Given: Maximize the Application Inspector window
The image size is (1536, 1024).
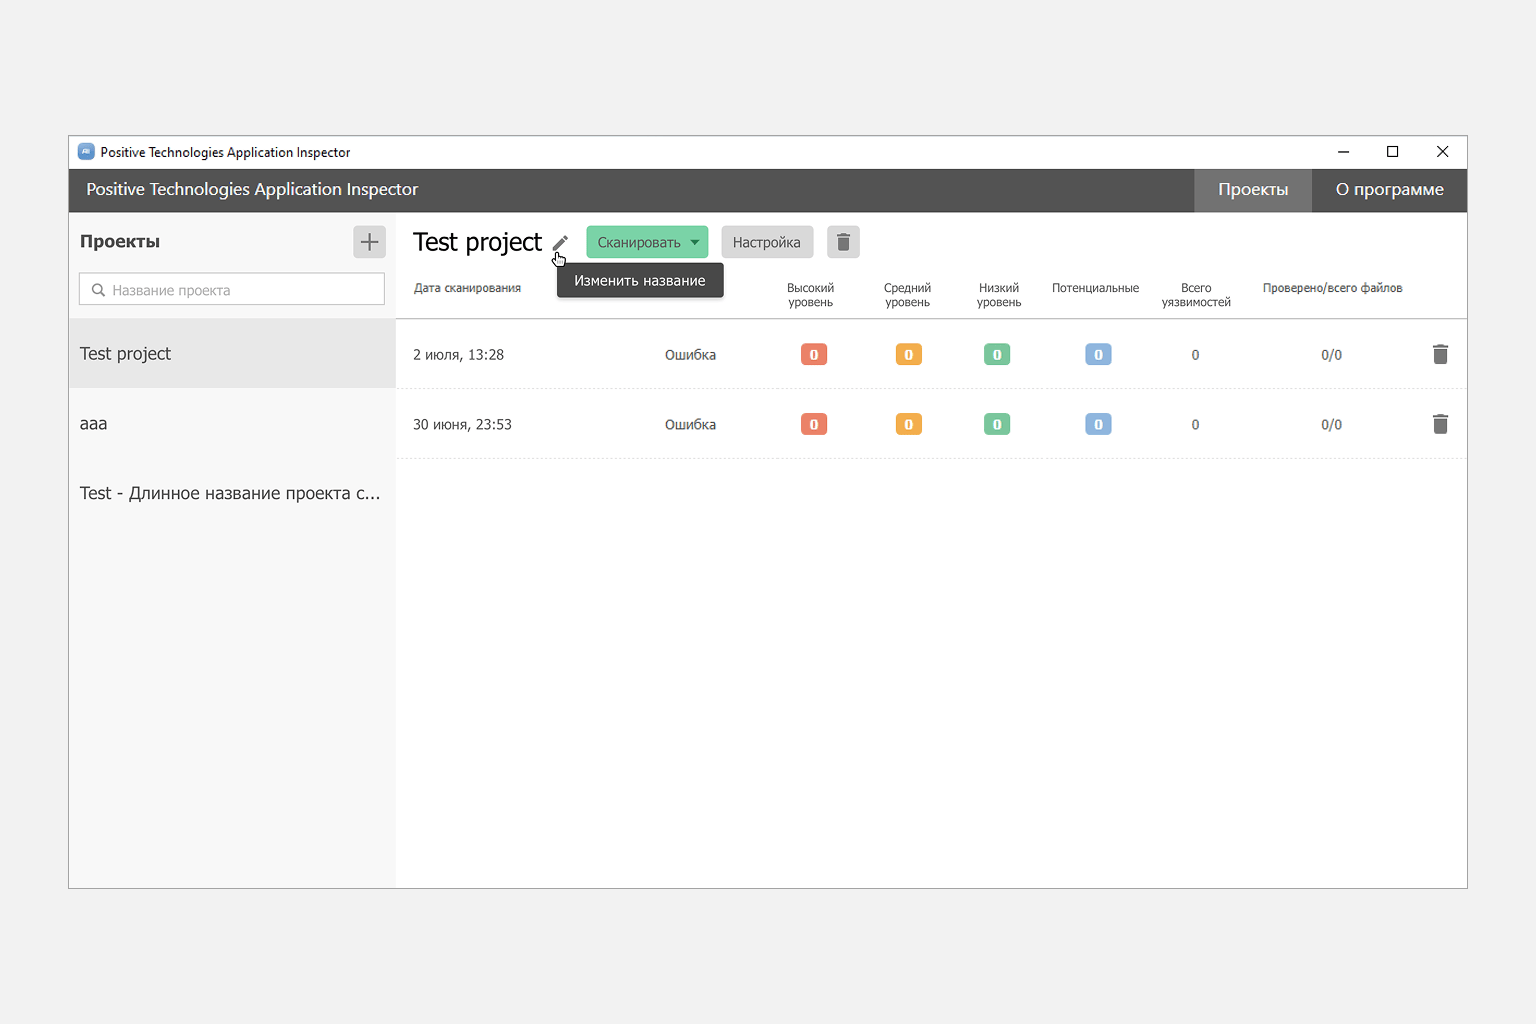Looking at the screenshot, I should pyautogui.click(x=1392, y=152).
